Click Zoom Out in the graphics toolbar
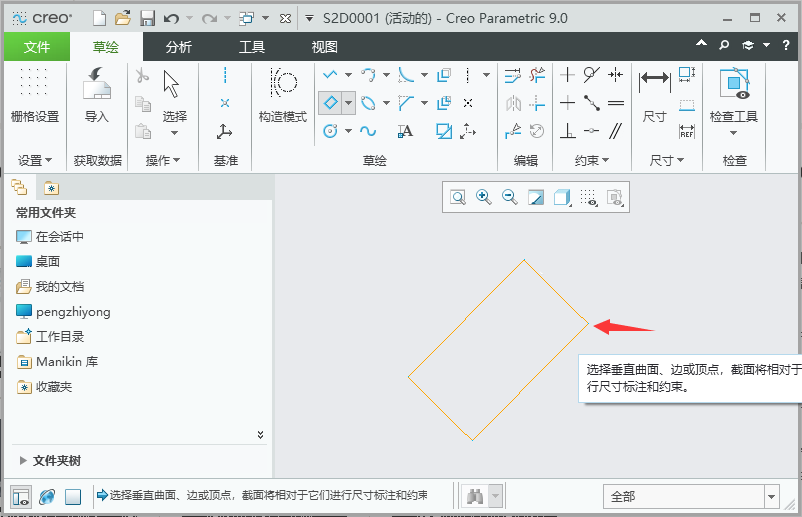This screenshot has height=517, width=802. (510, 197)
